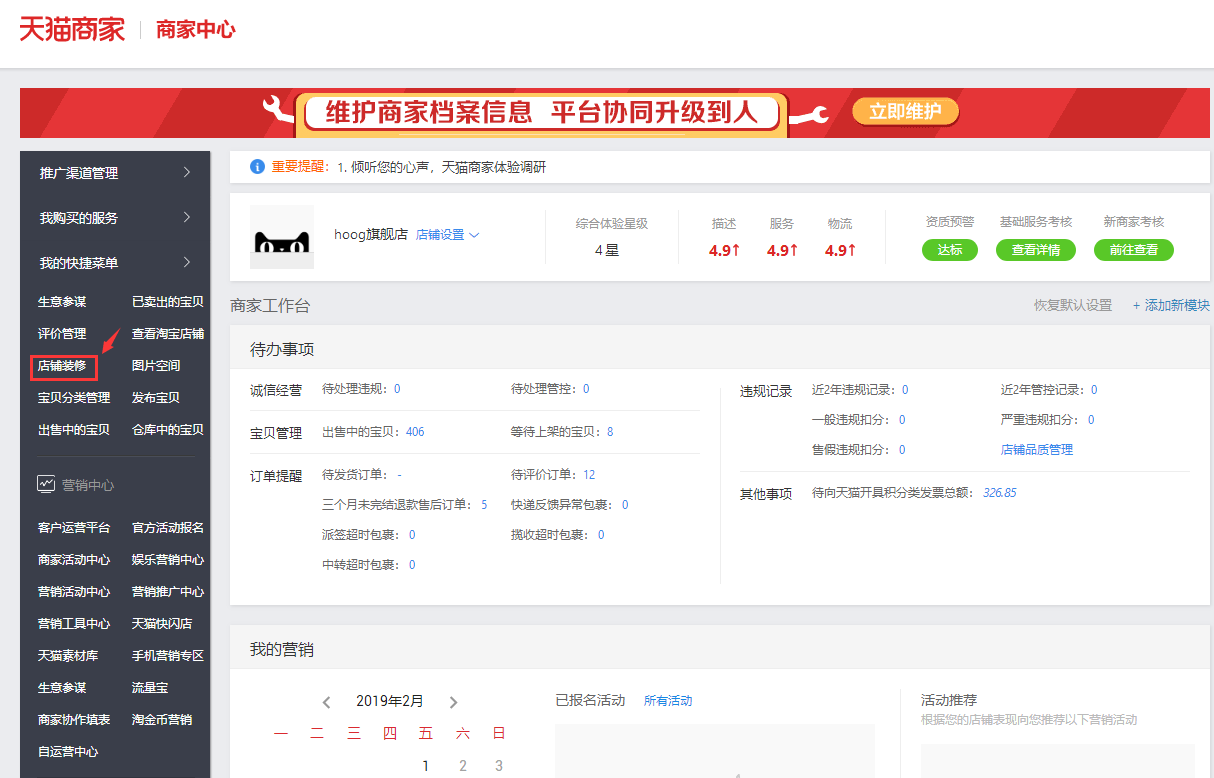
Task: Expand 我的快捷菜单 section
Action: [115, 263]
